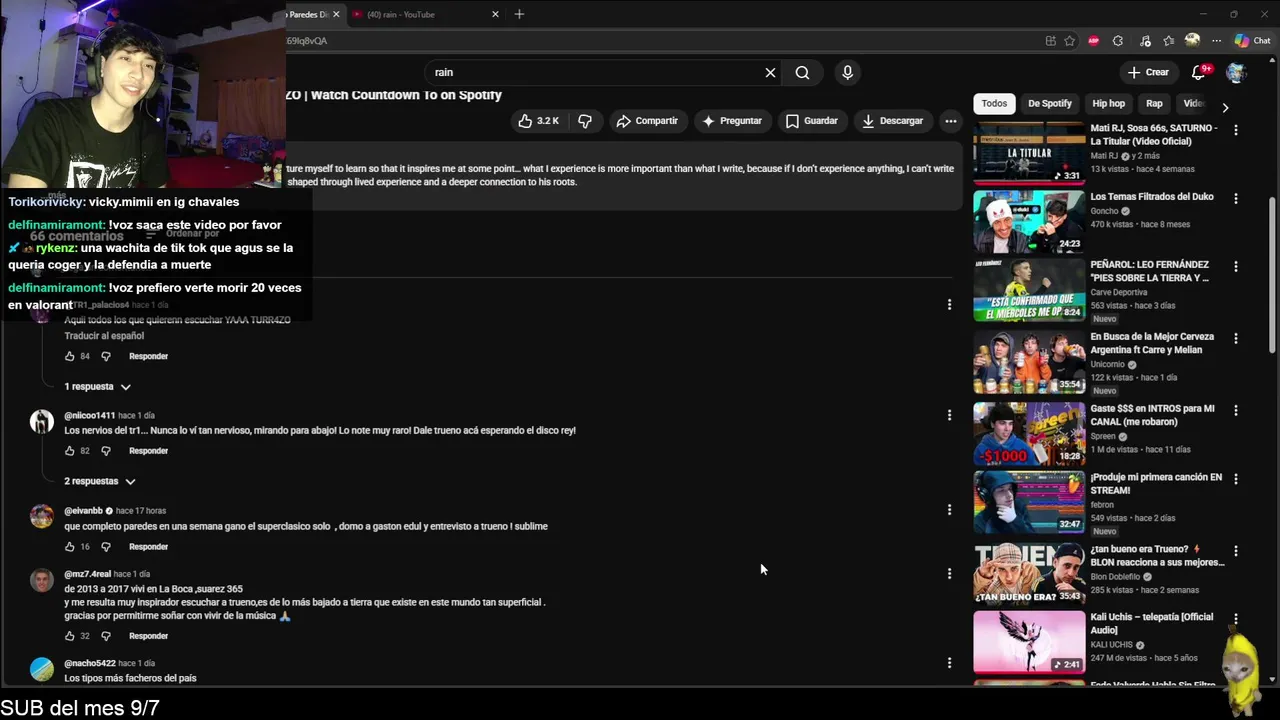The width and height of the screenshot is (1280, 720).
Task: Like the YAAA TURR4ZO comment with 84 likes
Action: coord(70,356)
